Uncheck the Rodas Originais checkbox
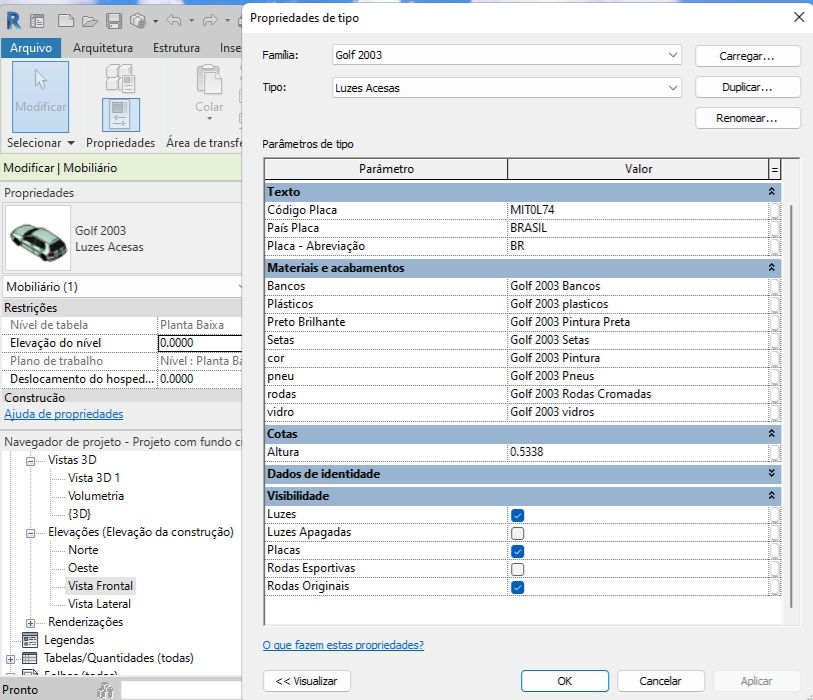This screenshot has height=700, width=813. tap(517, 587)
